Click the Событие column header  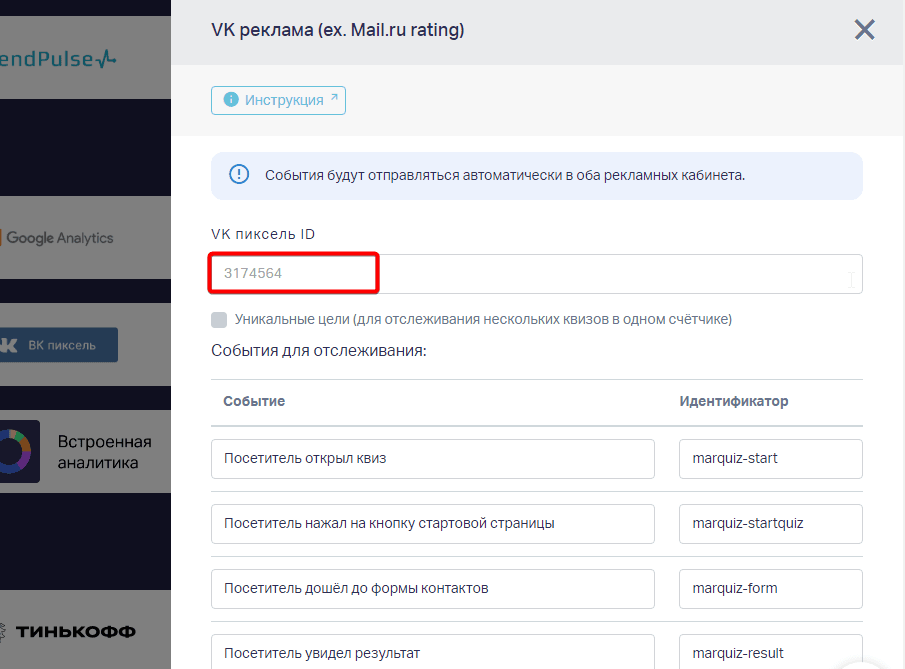(x=254, y=401)
